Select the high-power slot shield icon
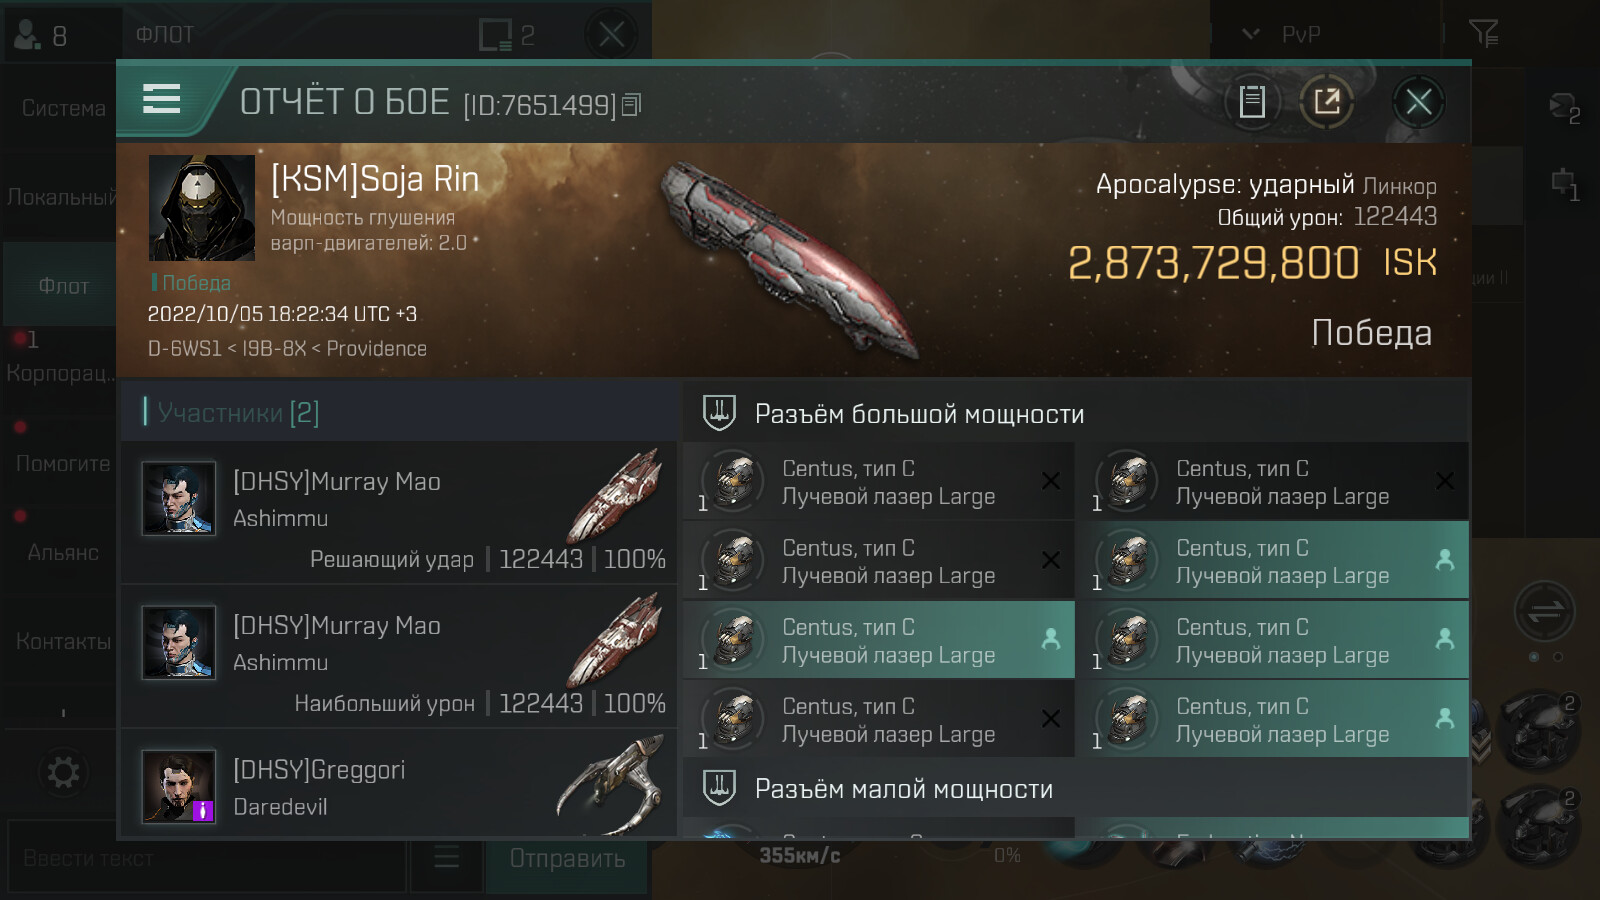The image size is (1600, 900). [719, 413]
